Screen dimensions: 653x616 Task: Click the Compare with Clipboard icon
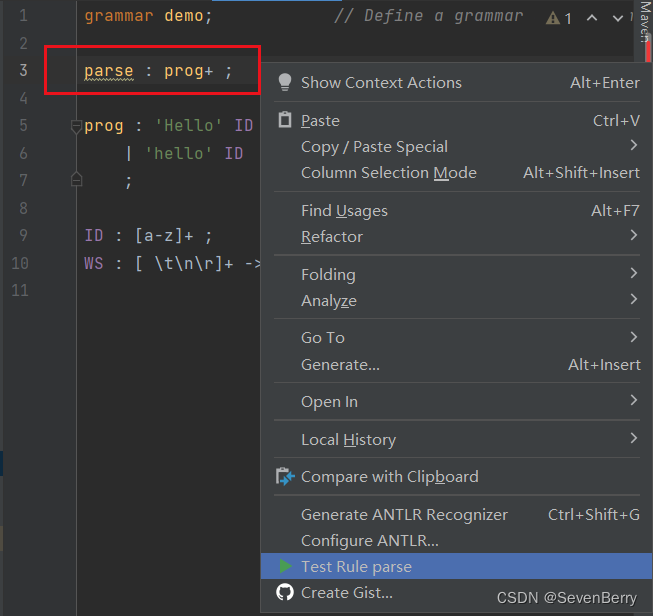[x=285, y=476]
